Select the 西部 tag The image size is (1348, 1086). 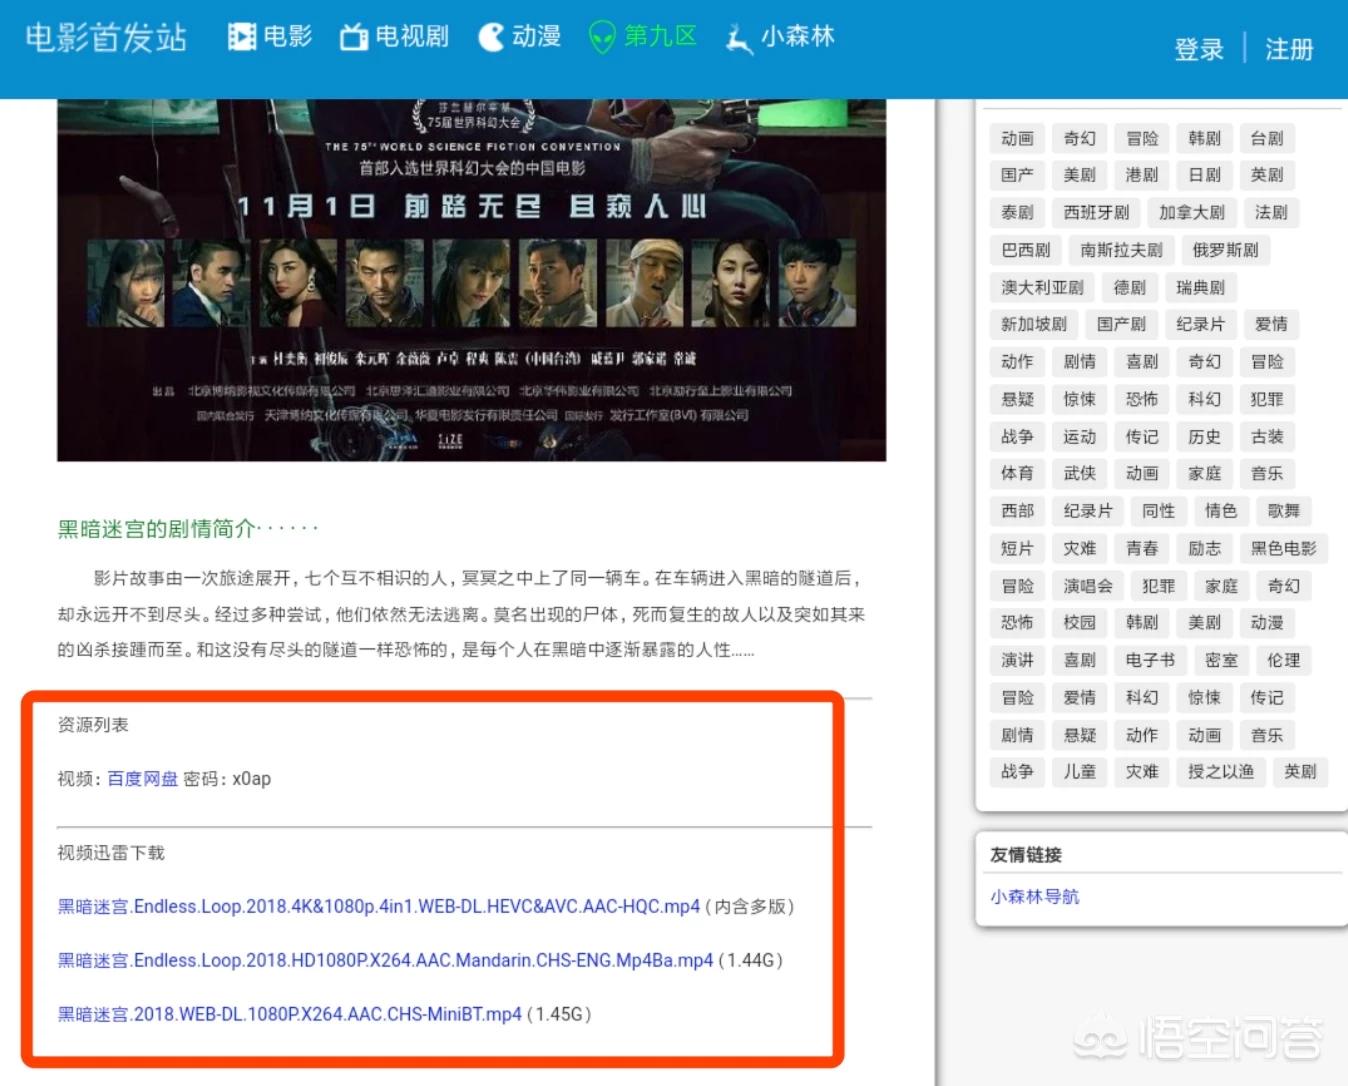click(1017, 511)
